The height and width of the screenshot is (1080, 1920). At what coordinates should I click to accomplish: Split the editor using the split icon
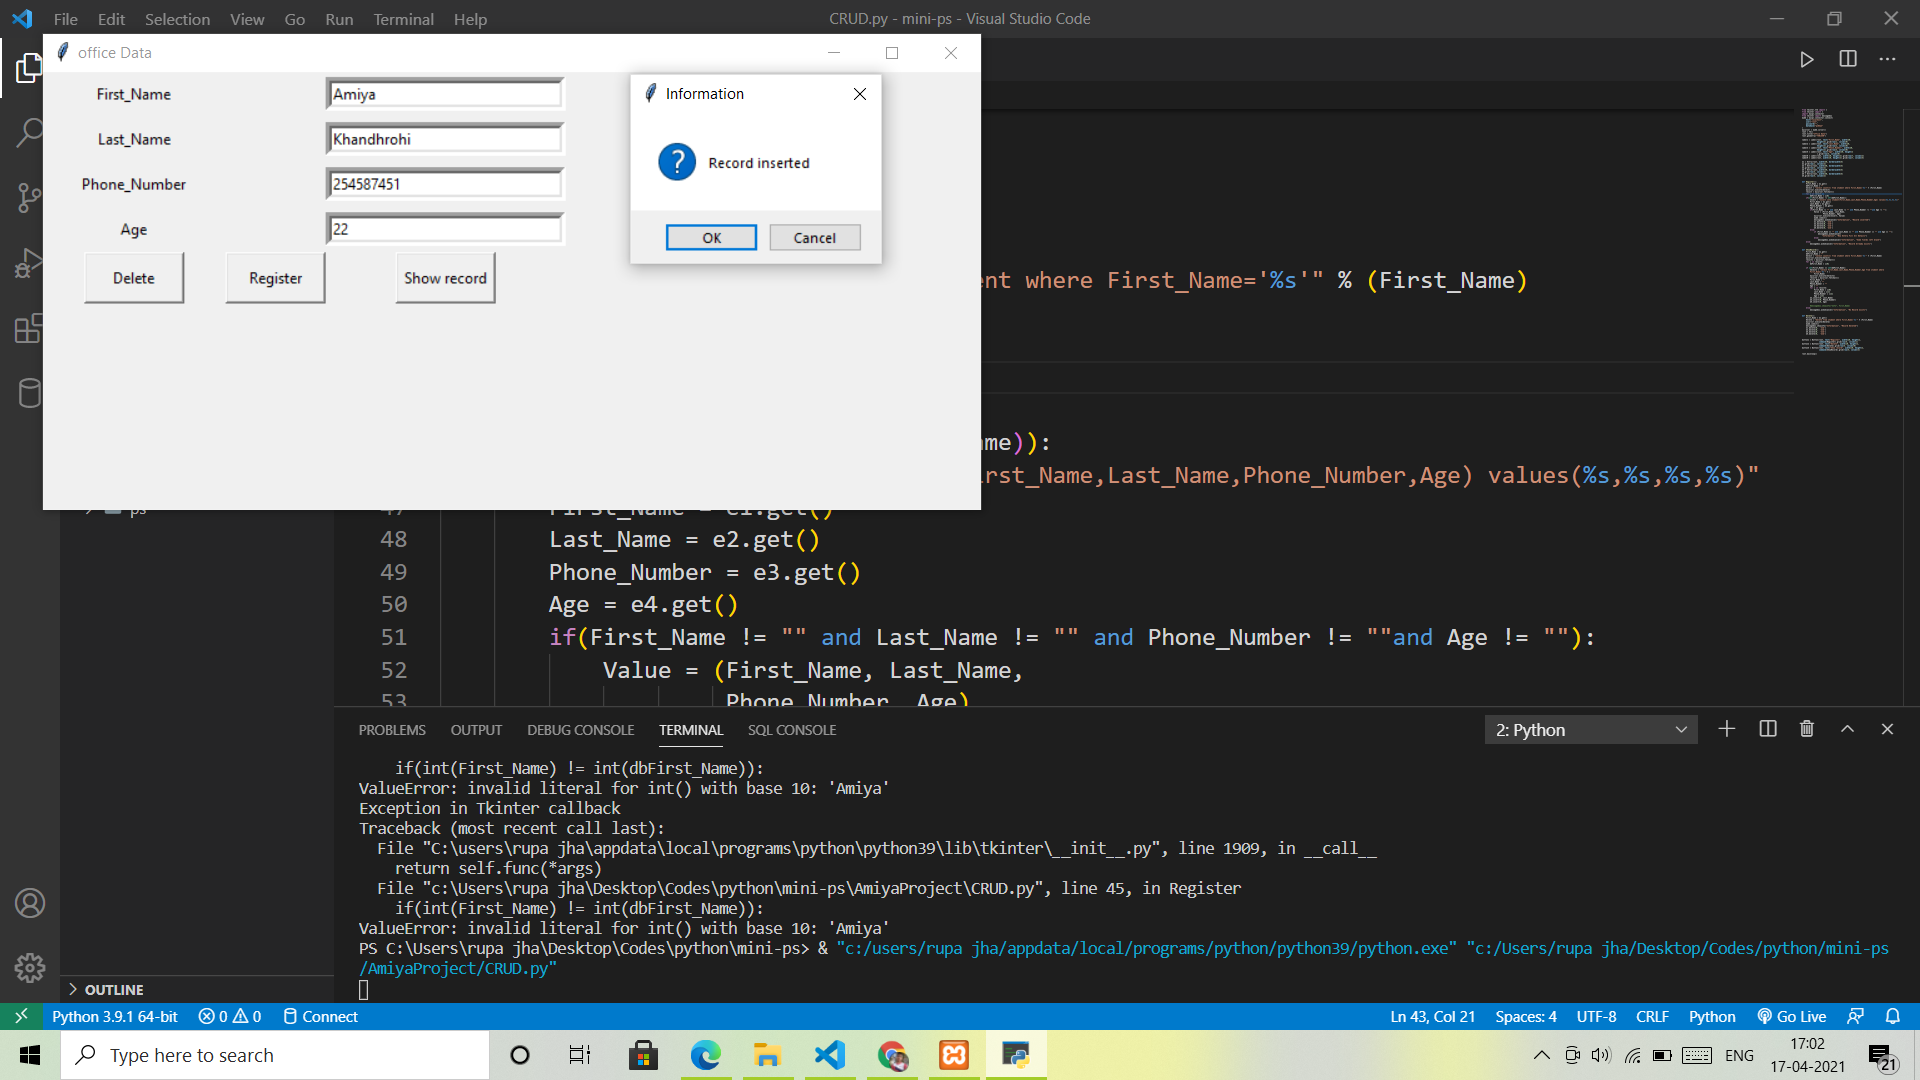click(1847, 59)
